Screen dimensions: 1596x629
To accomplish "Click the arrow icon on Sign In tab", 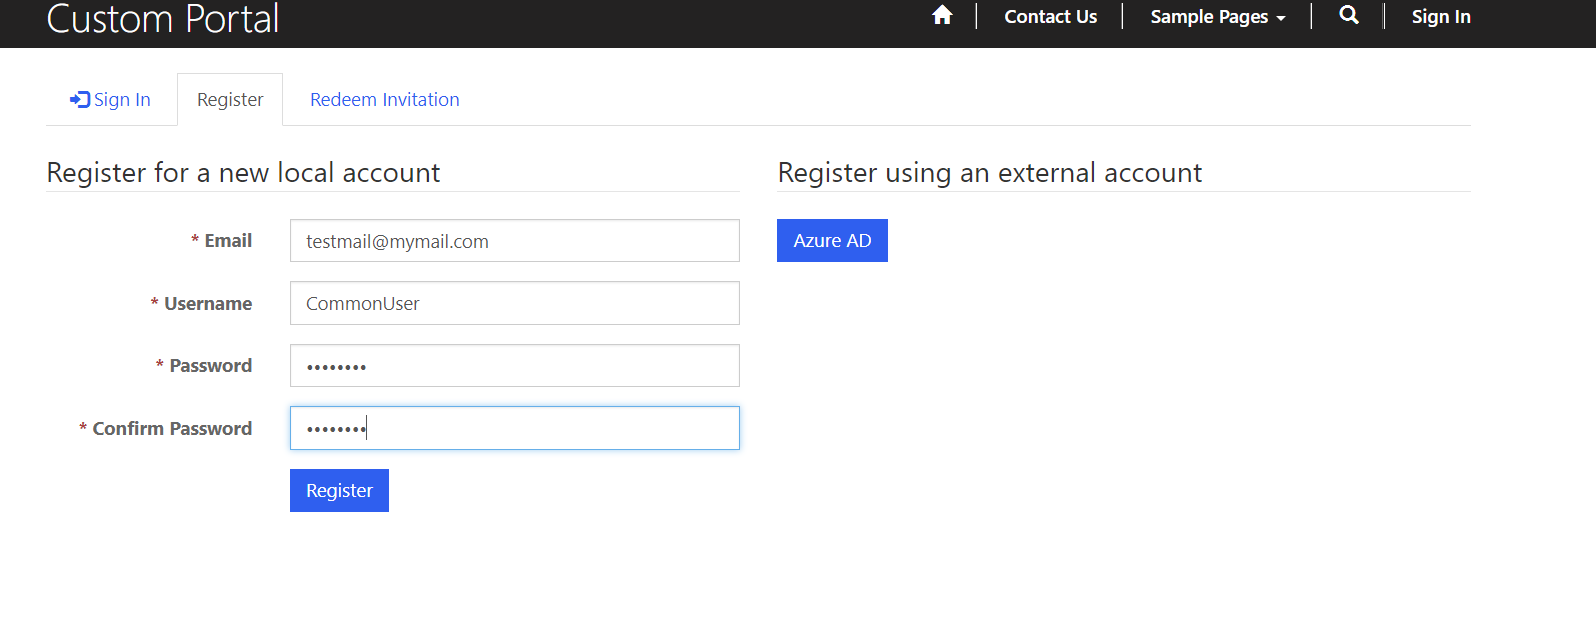I will [x=79, y=99].
